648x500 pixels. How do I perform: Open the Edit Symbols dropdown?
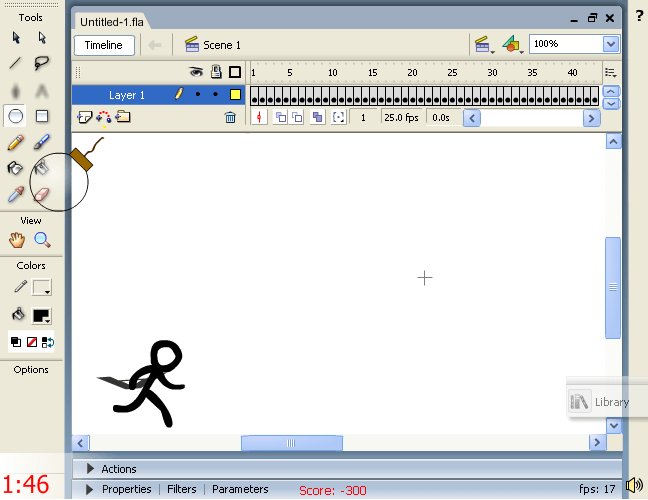click(512, 44)
